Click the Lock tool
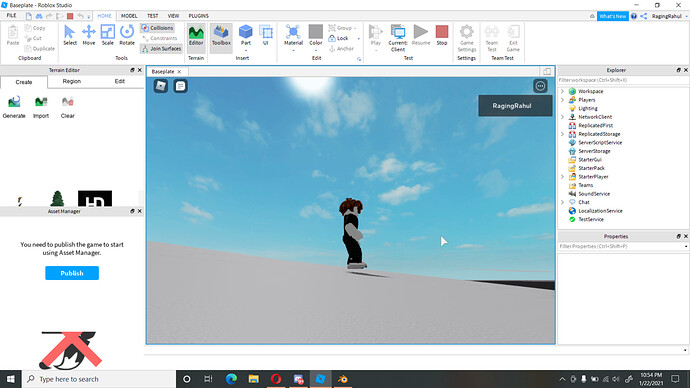This screenshot has height=388, width=690. click(x=338, y=38)
